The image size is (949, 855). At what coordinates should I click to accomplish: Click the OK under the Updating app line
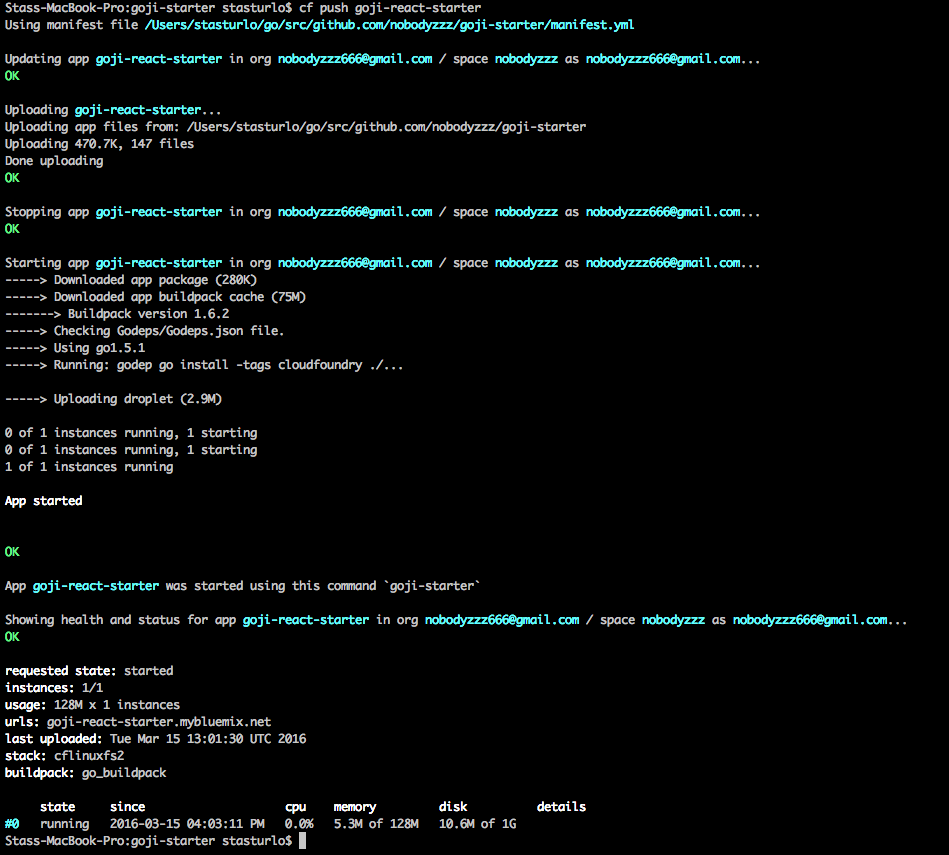[12, 76]
